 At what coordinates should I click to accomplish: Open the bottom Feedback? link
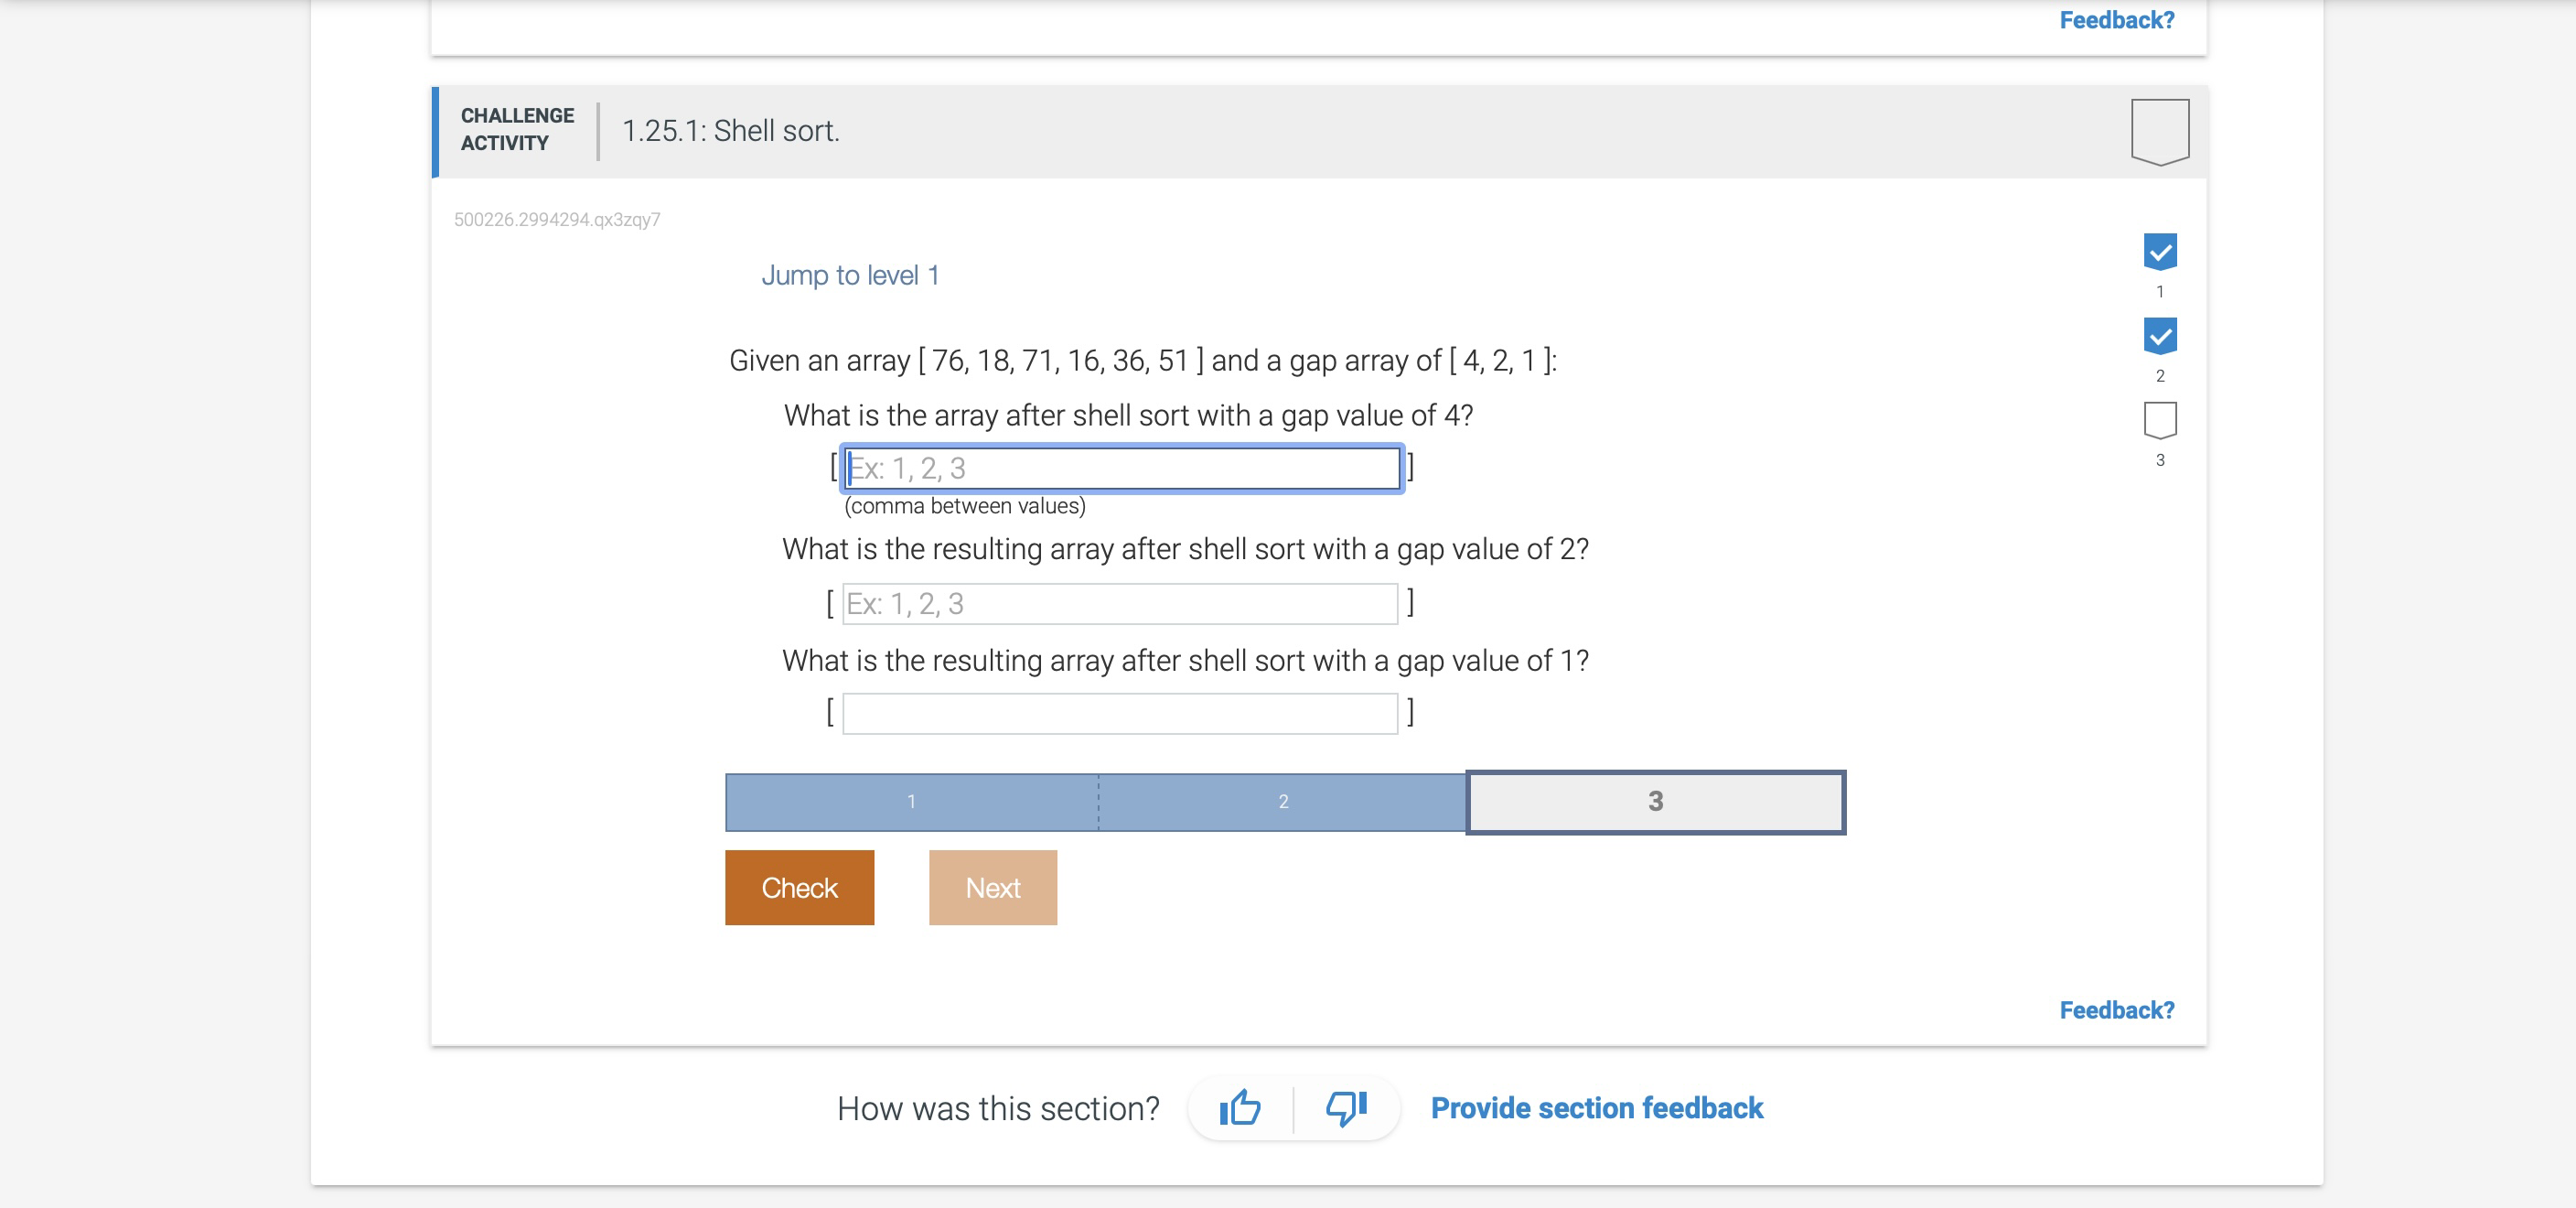point(2116,1010)
